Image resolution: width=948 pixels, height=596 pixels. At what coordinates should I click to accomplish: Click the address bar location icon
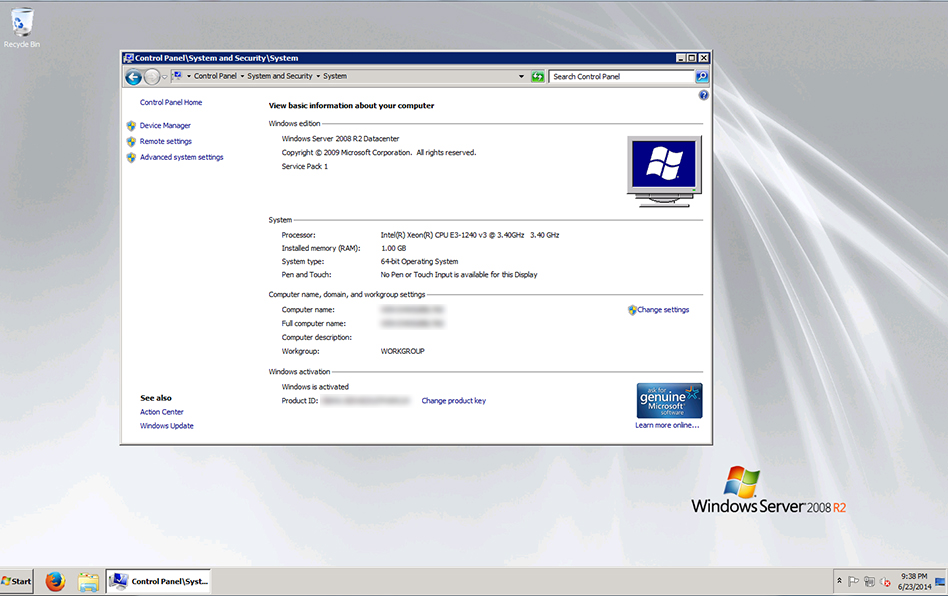click(x=178, y=76)
